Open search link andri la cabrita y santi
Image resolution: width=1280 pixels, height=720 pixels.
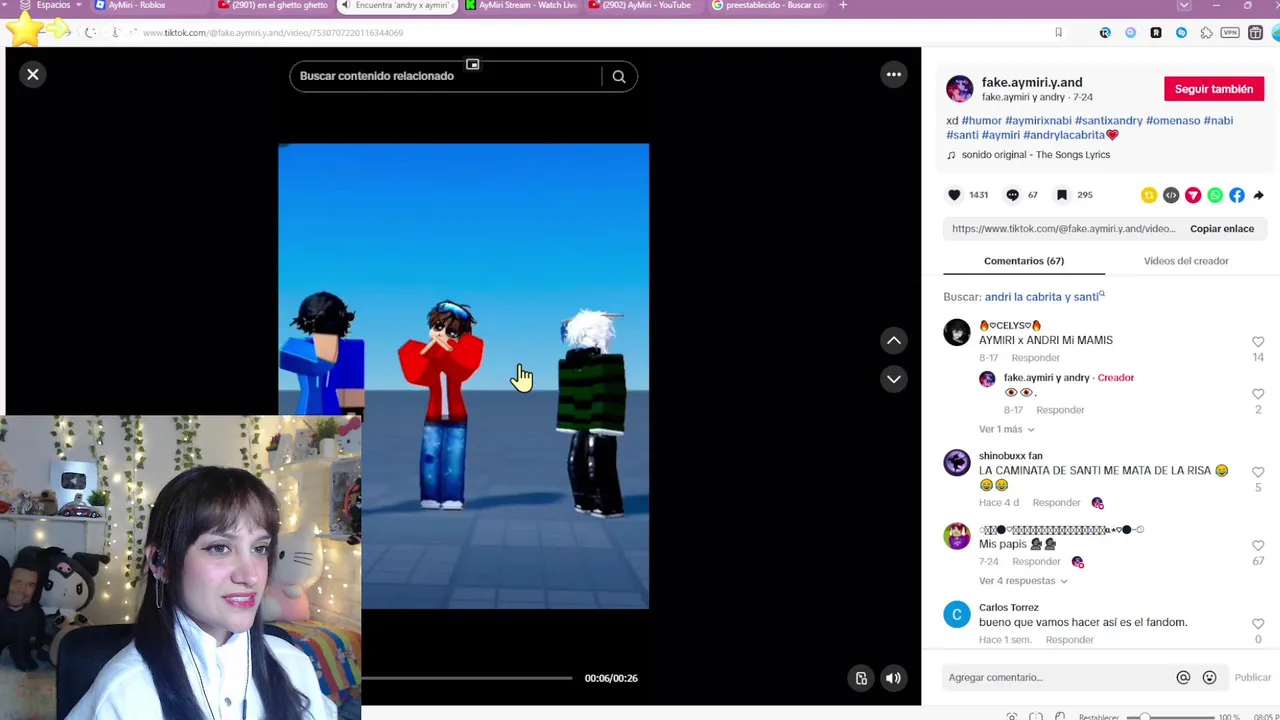(x=1044, y=297)
